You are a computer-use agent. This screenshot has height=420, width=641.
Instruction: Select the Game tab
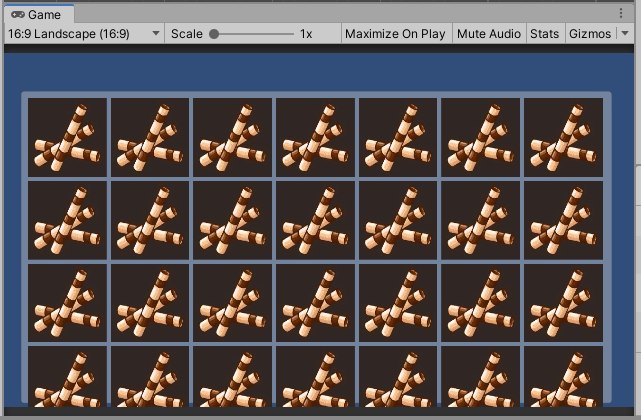(39, 14)
